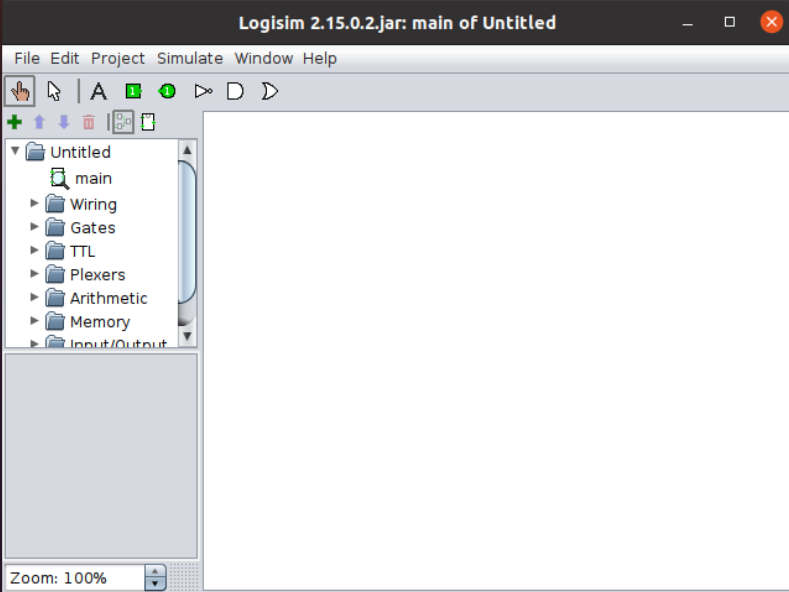Open the Edit menu
Screen dimensions: 789x592
64,58
